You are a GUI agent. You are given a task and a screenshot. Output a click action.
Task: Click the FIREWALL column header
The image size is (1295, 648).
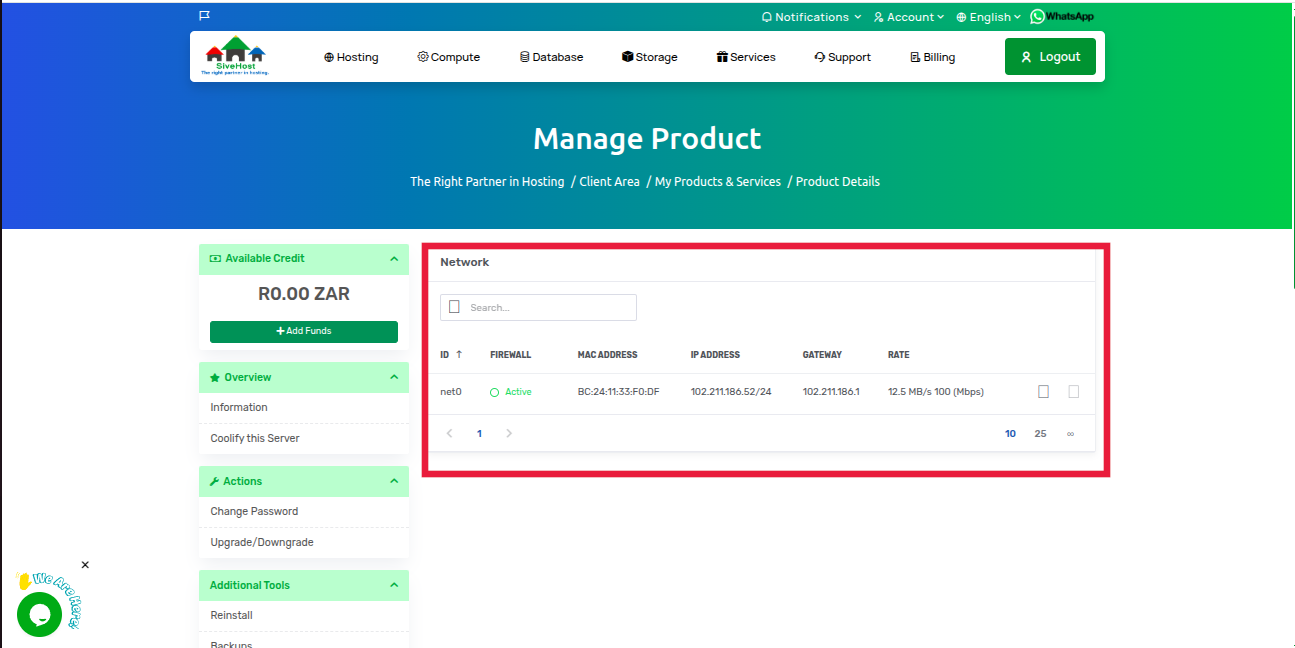[x=510, y=355]
